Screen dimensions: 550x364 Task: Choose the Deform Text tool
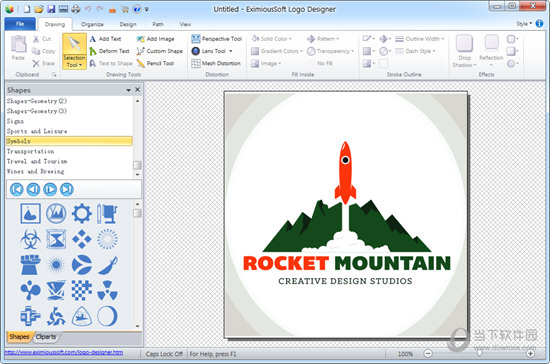click(109, 51)
